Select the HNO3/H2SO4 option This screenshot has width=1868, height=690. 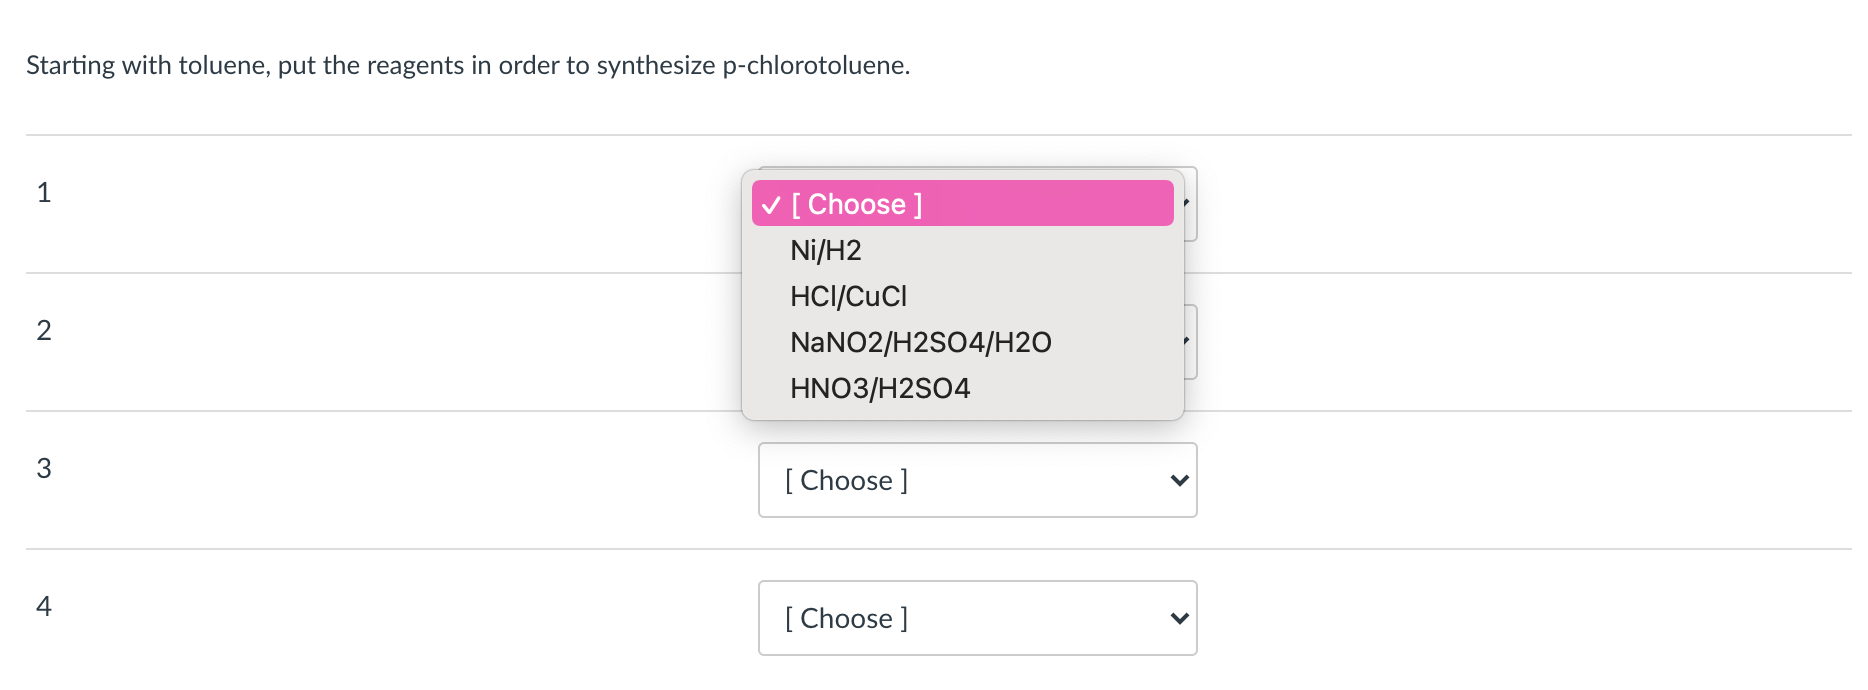pos(880,388)
